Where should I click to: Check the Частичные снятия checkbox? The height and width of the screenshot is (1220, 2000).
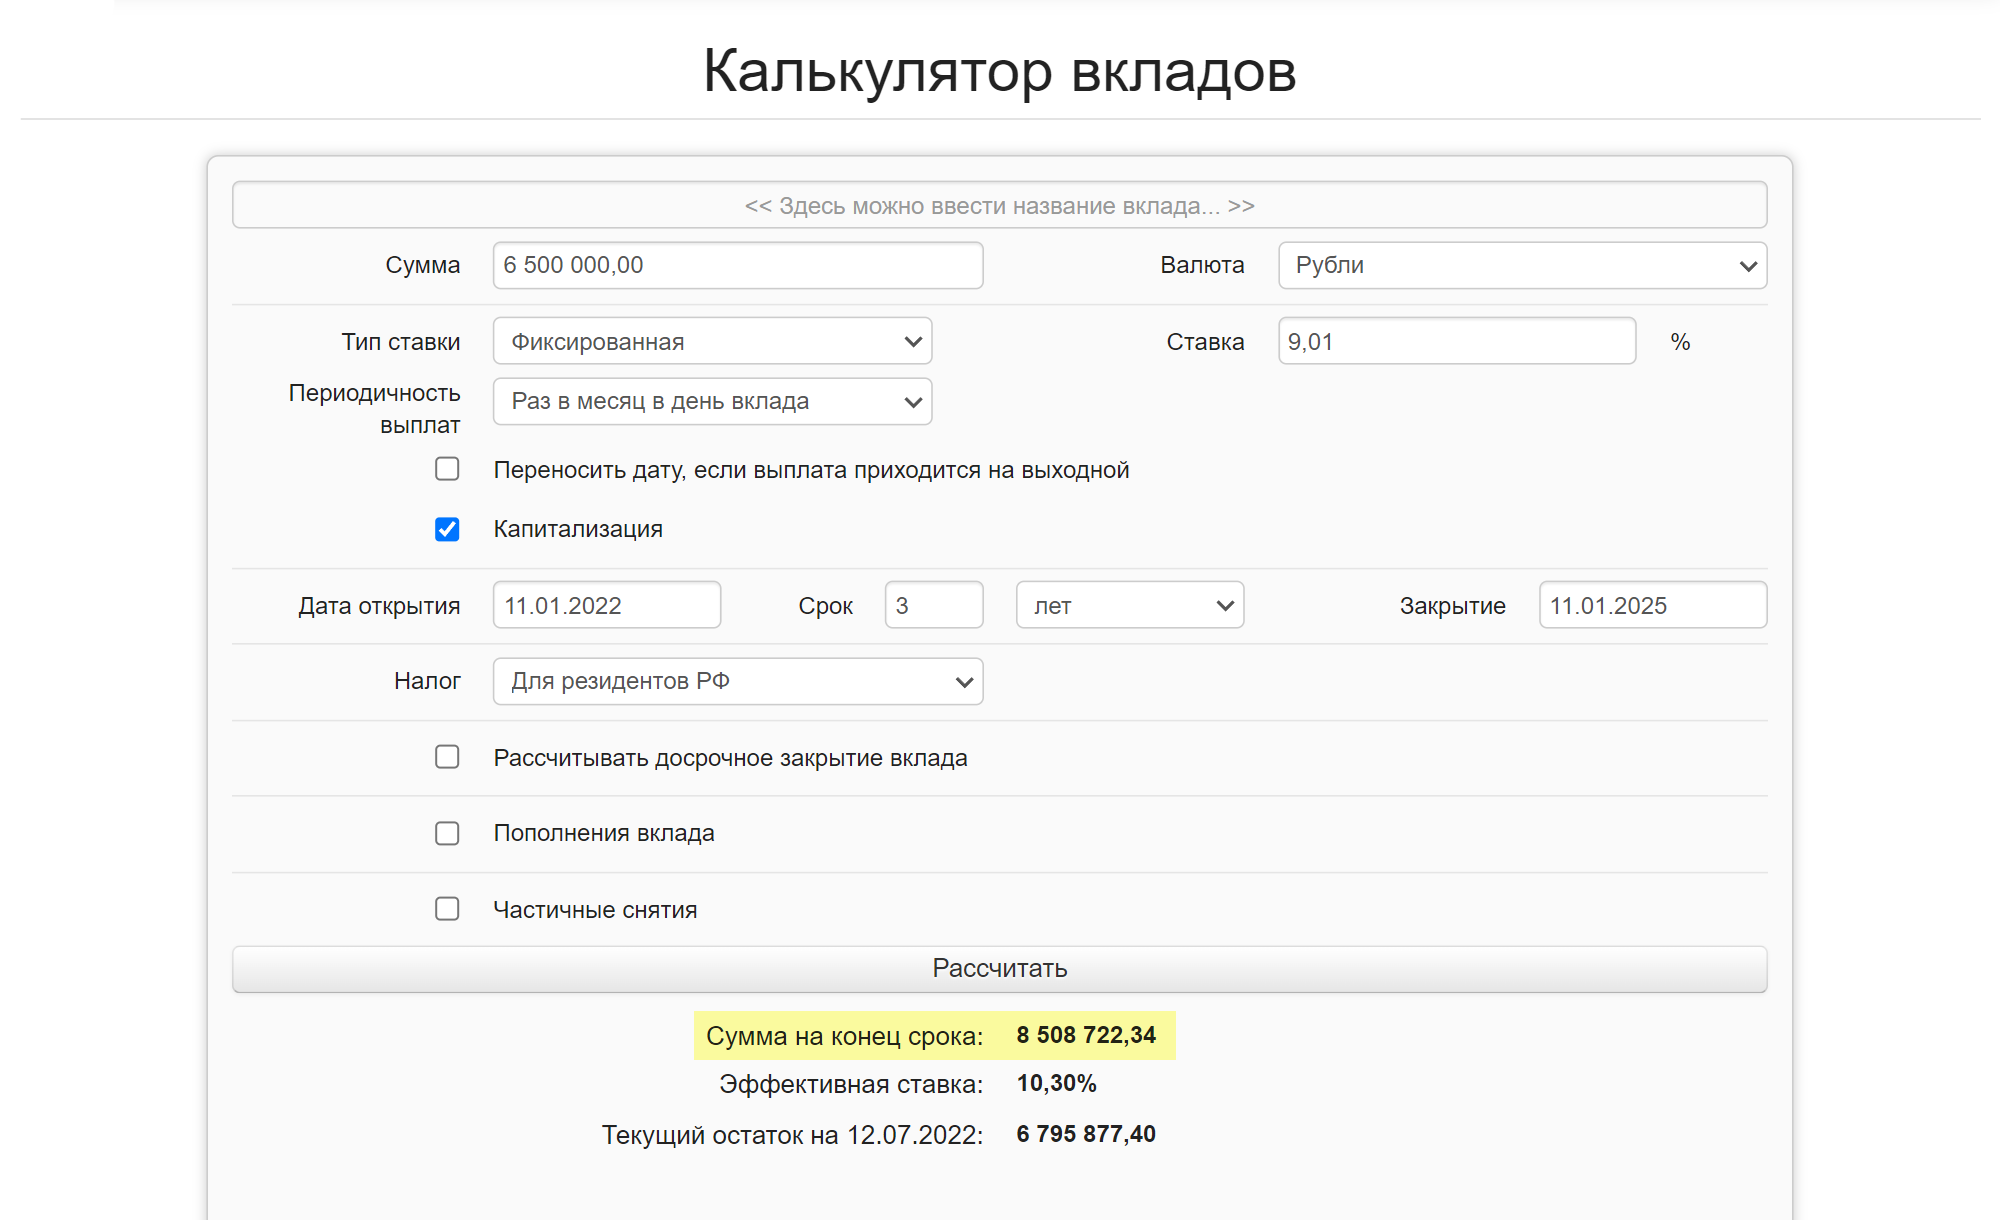pos(447,909)
